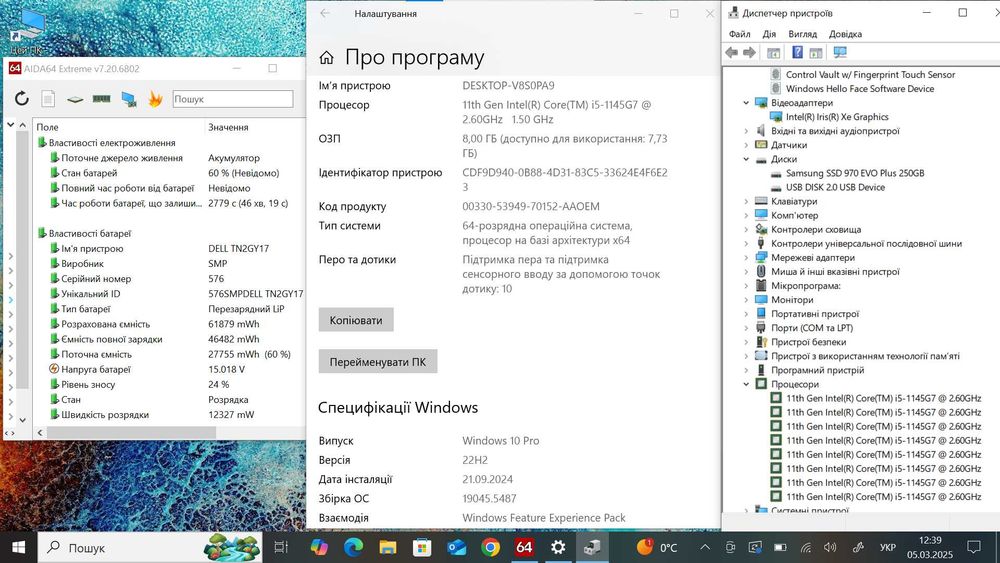The width and height of the screenshot is (1000, 563).
Task: Click the volume speaker tray icon
Action: (830, 547)
